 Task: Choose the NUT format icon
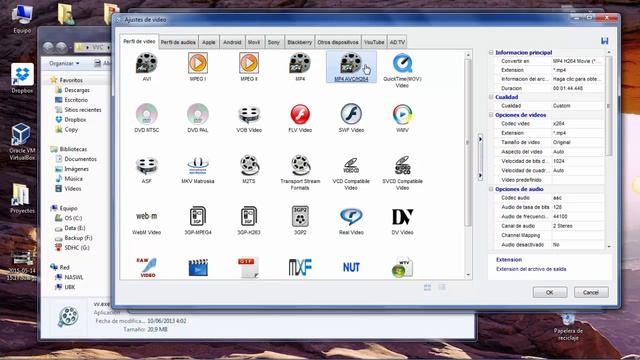point(351,267)
